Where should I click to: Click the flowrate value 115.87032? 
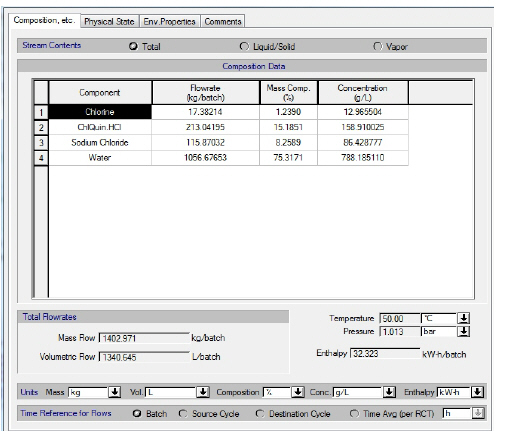coord(205,143)
